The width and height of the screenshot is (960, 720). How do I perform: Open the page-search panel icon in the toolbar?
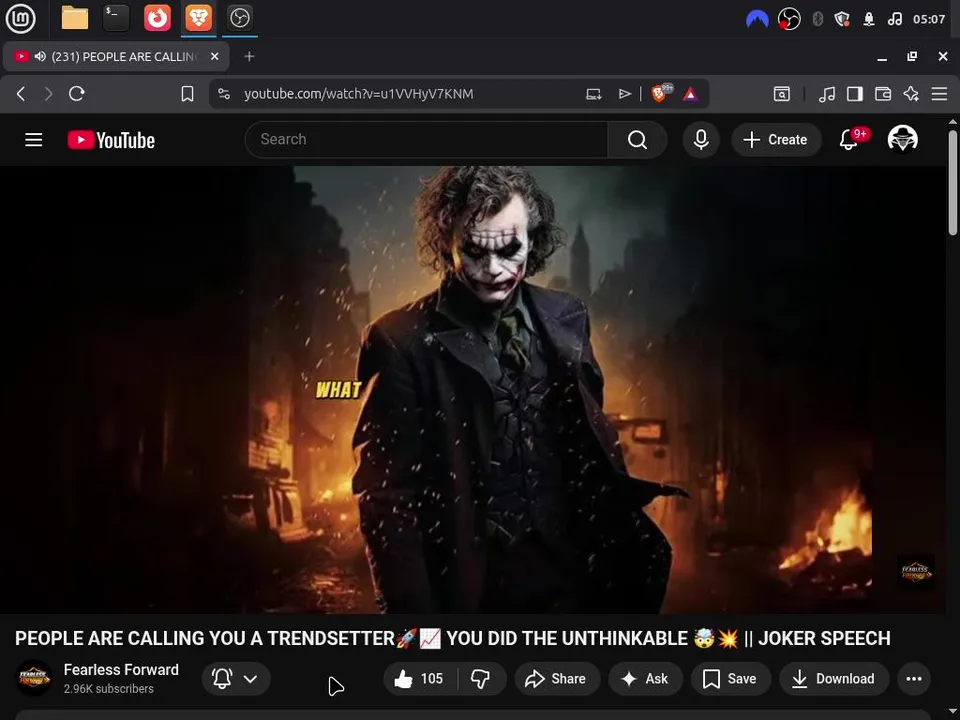782,94
